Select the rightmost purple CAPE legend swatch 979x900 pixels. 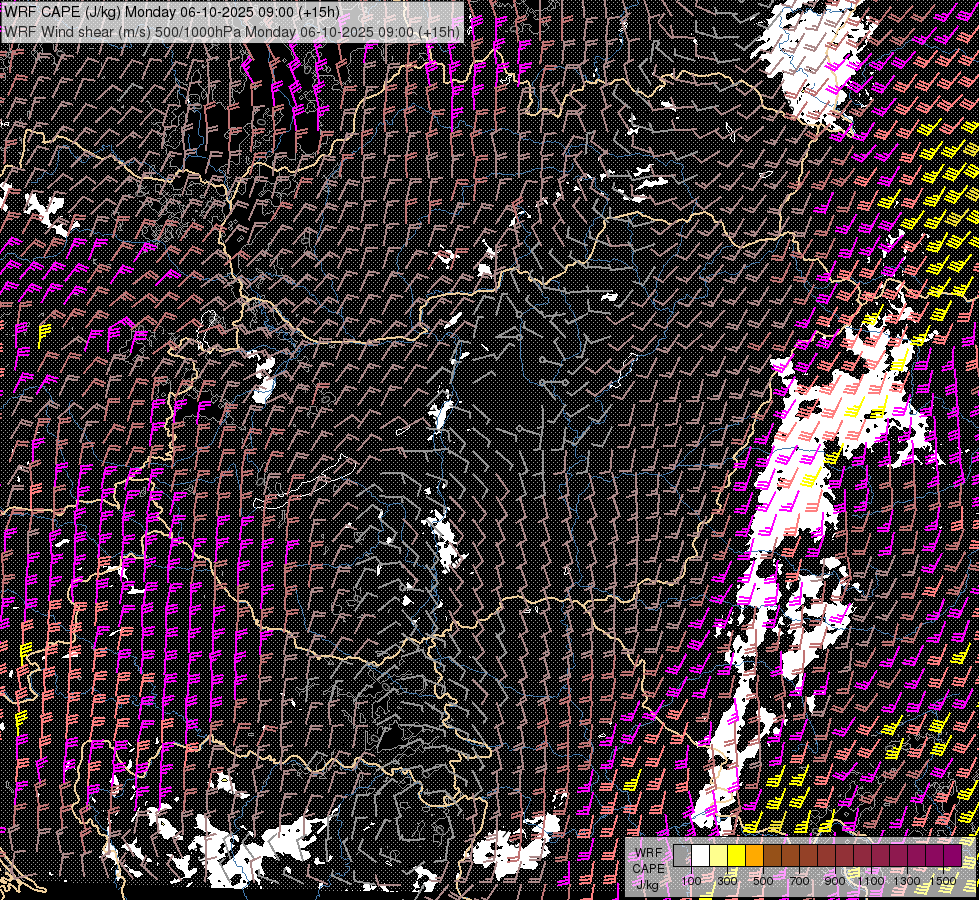[952, 855]
